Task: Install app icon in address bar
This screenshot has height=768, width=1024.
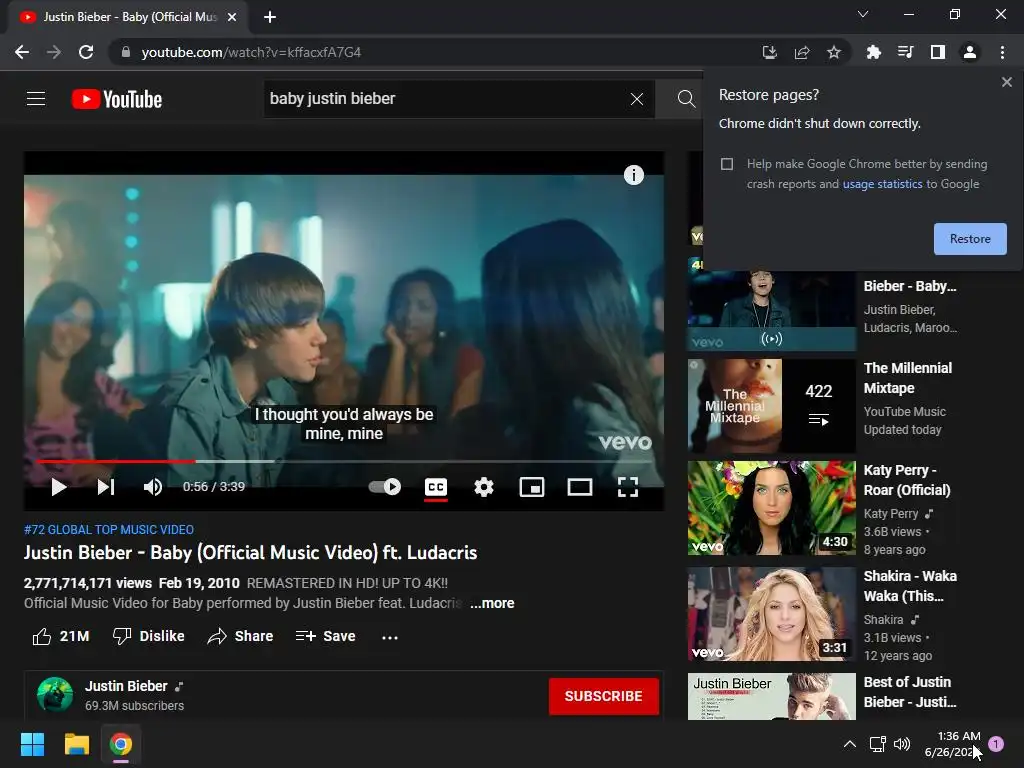Action: [769, 52]
